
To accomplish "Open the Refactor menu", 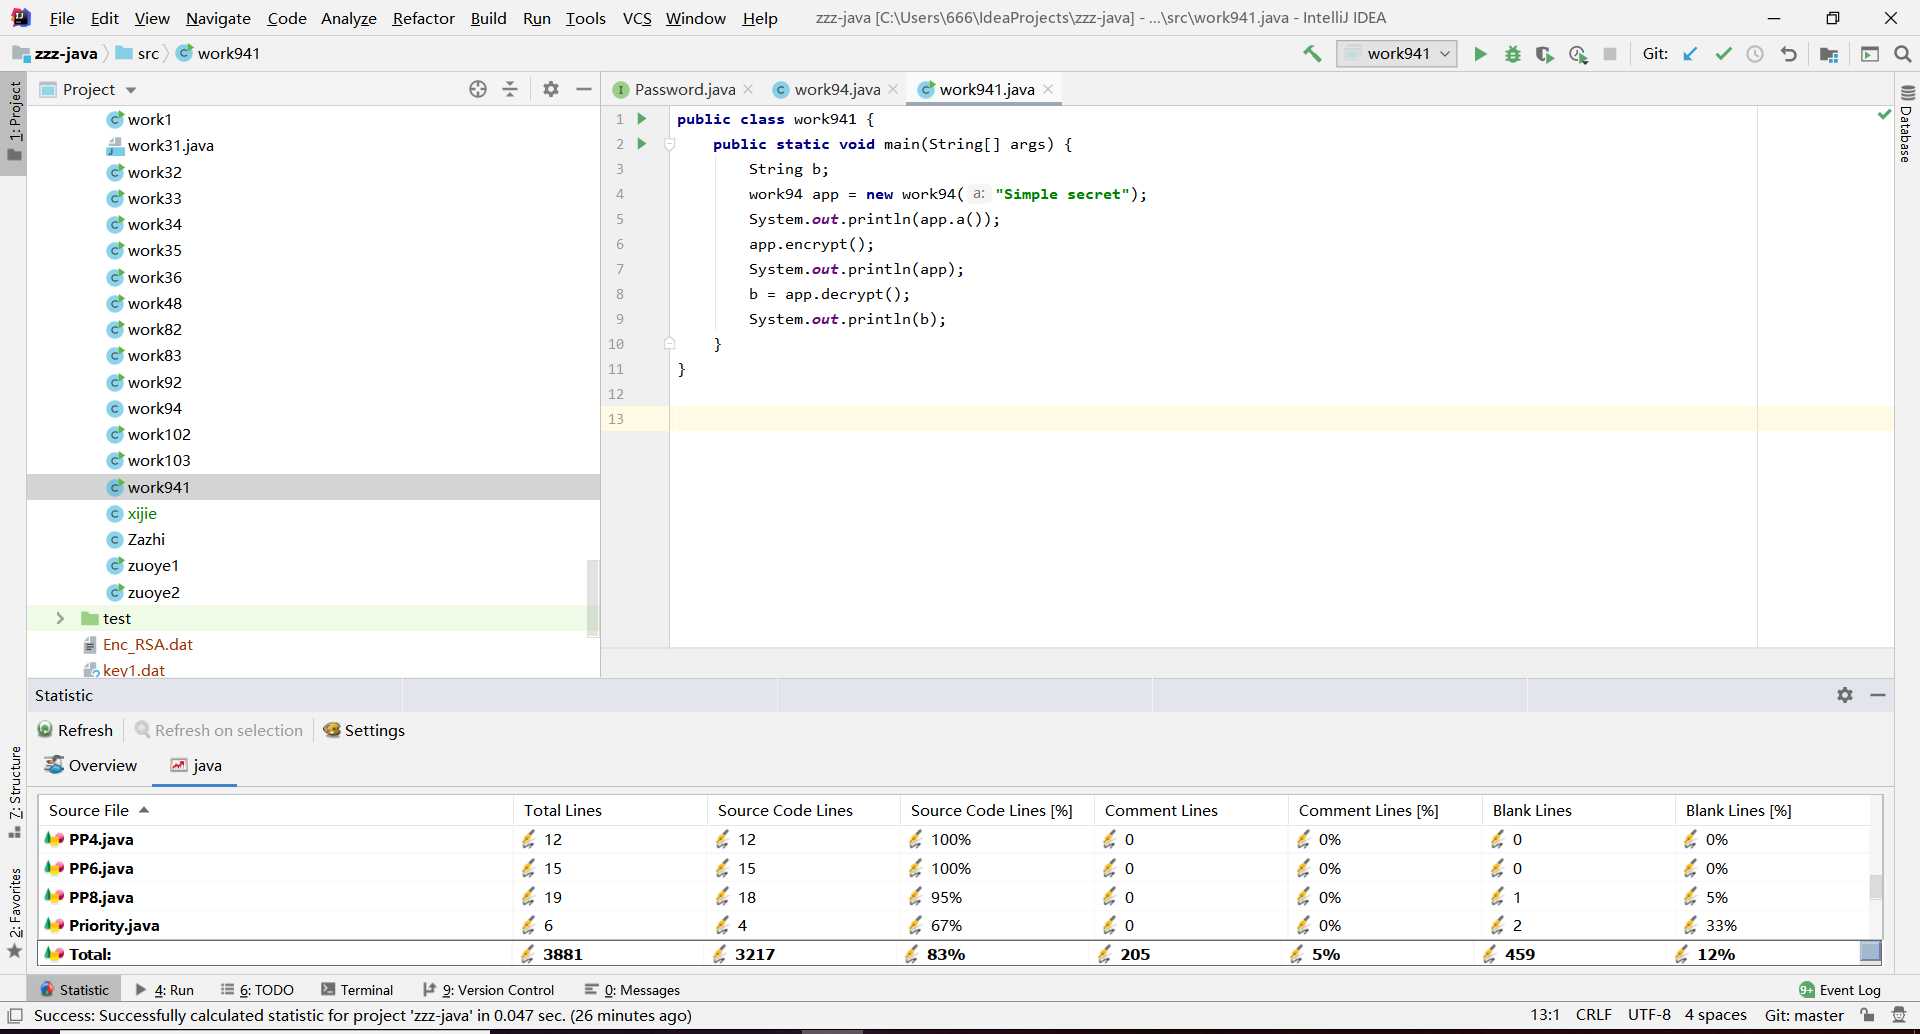I will 423,18.
